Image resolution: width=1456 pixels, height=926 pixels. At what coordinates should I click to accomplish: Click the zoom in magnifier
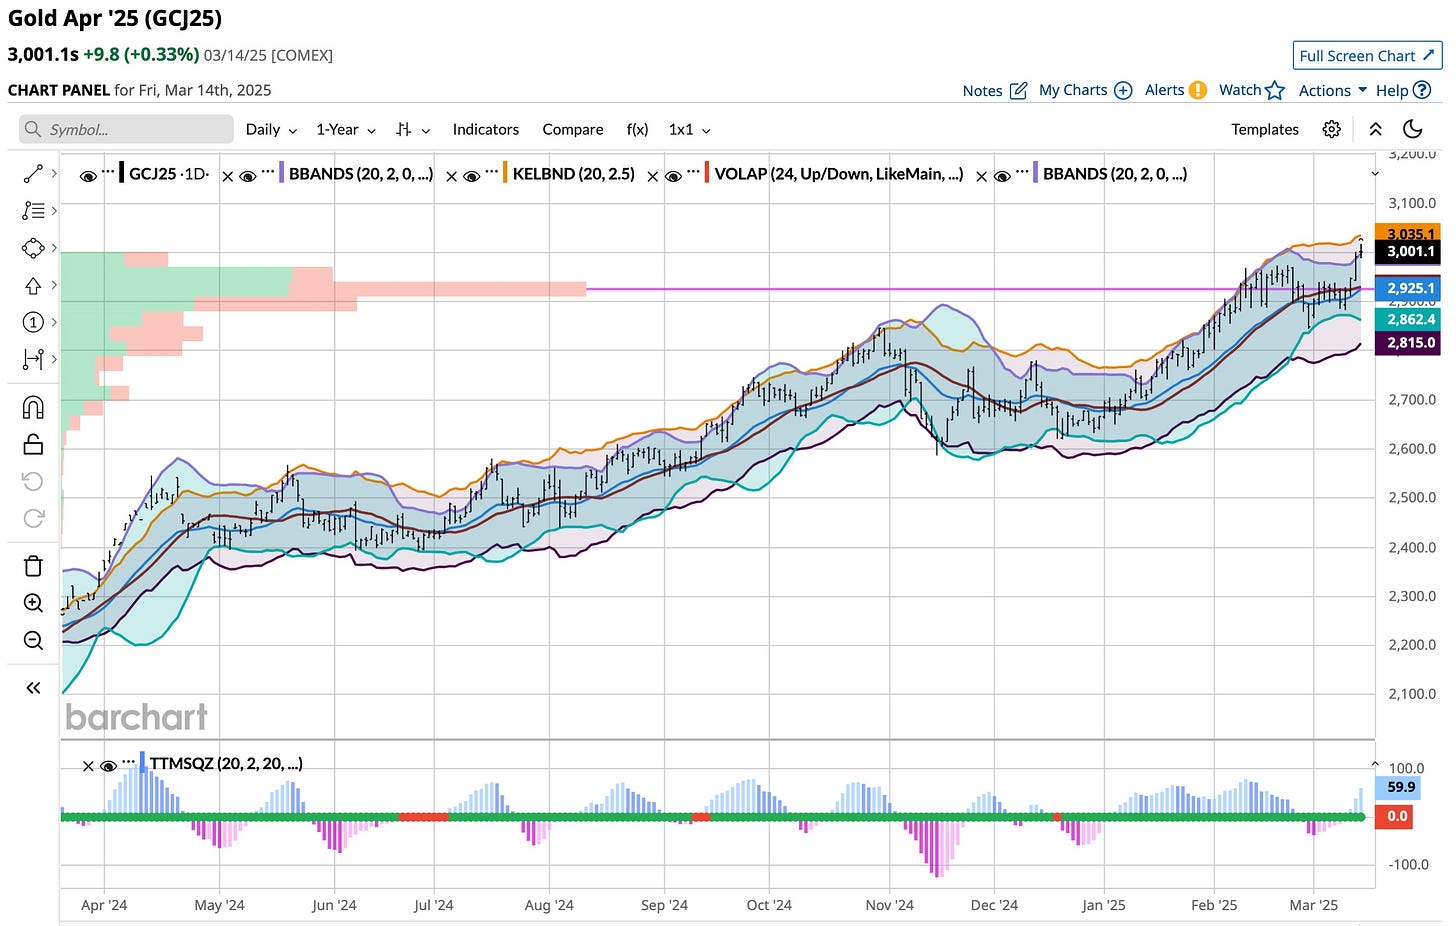33,603
